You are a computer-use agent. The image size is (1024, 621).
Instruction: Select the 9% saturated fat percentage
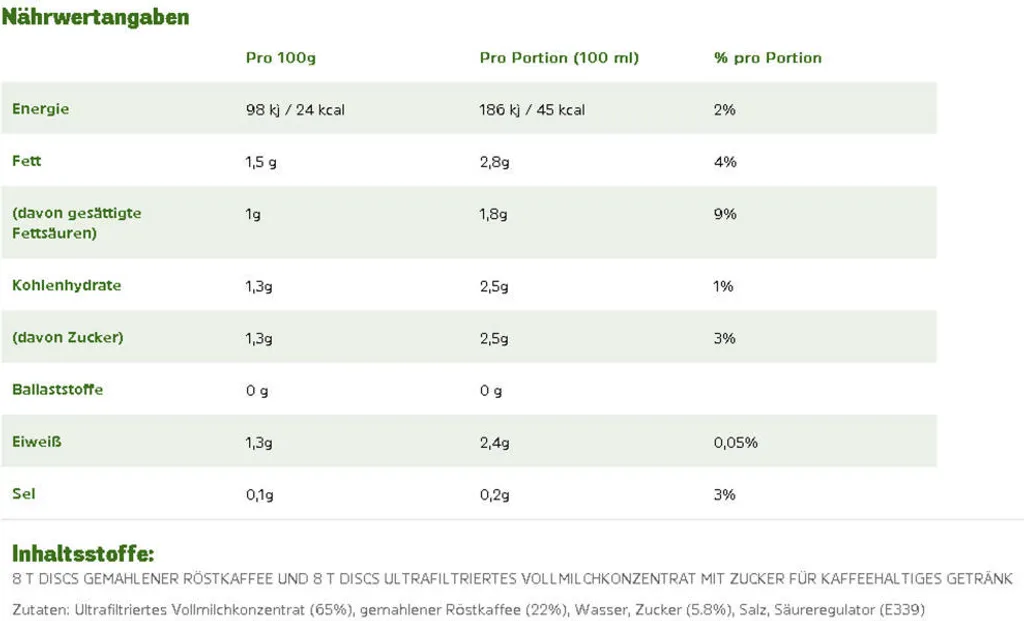[725, 214]
